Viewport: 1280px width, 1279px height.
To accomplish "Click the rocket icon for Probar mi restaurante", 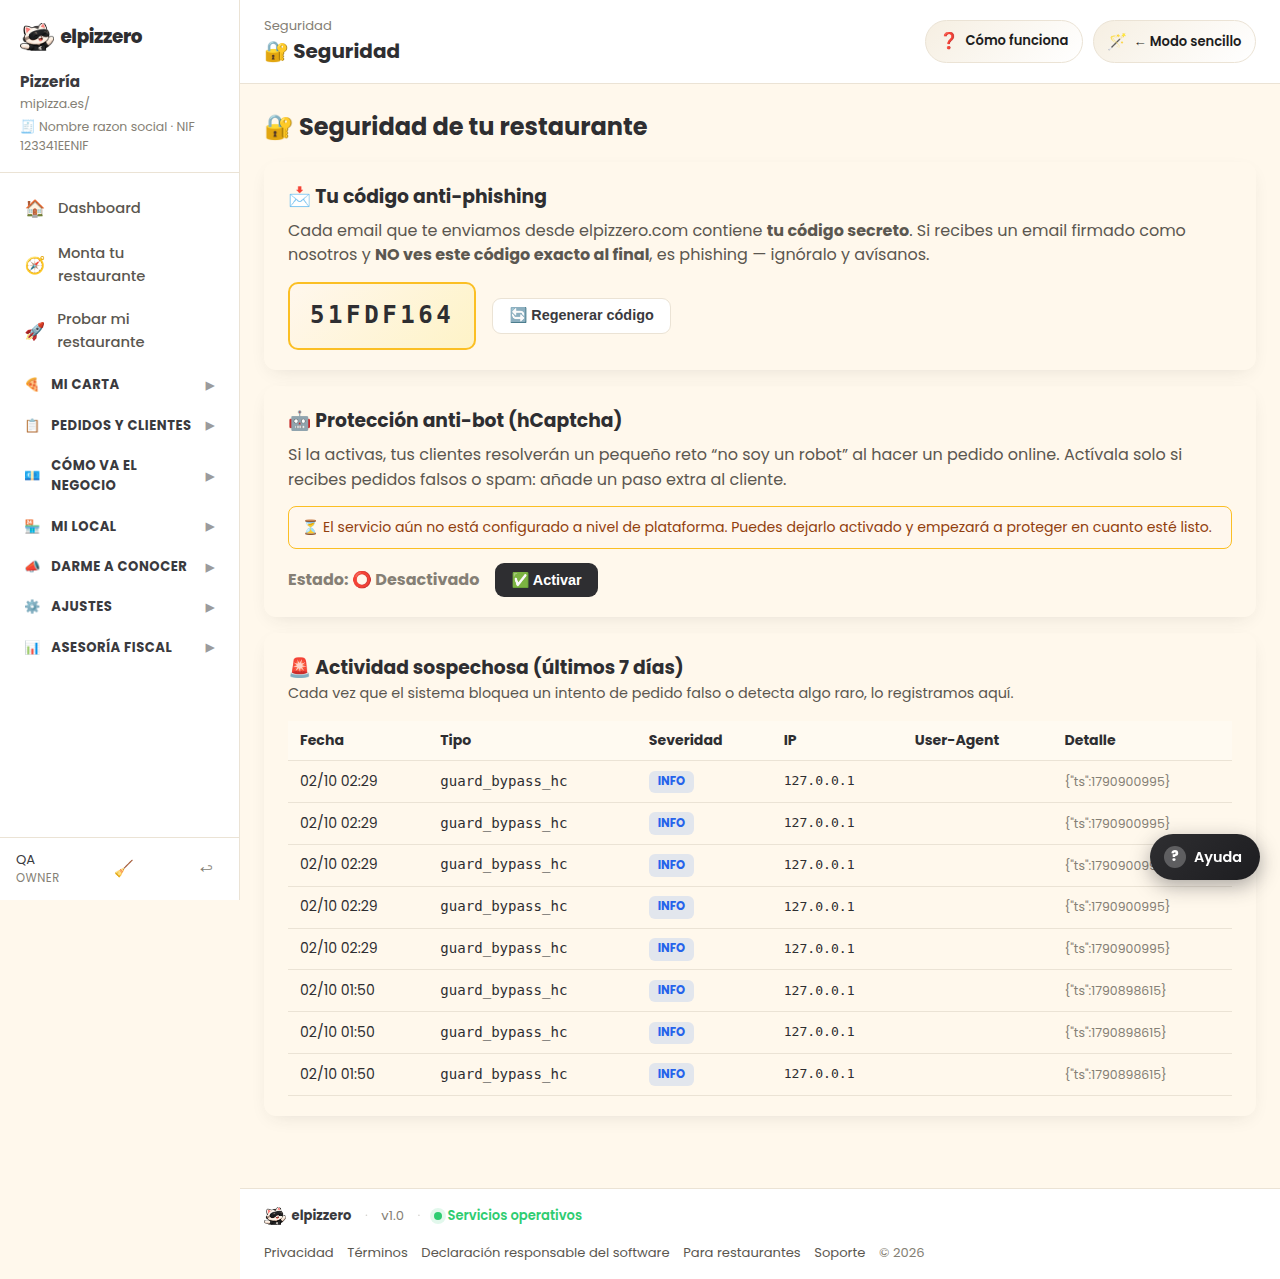I will 35,331.
